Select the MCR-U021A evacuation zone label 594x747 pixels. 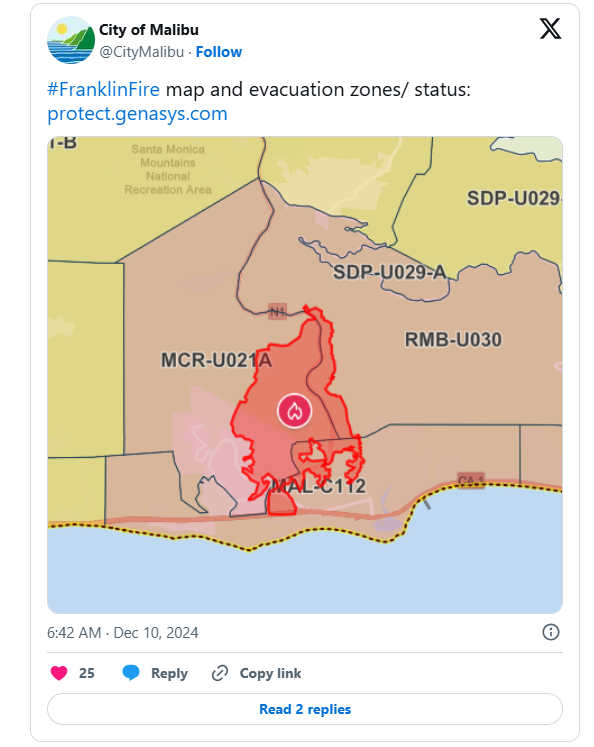point(216,360)
